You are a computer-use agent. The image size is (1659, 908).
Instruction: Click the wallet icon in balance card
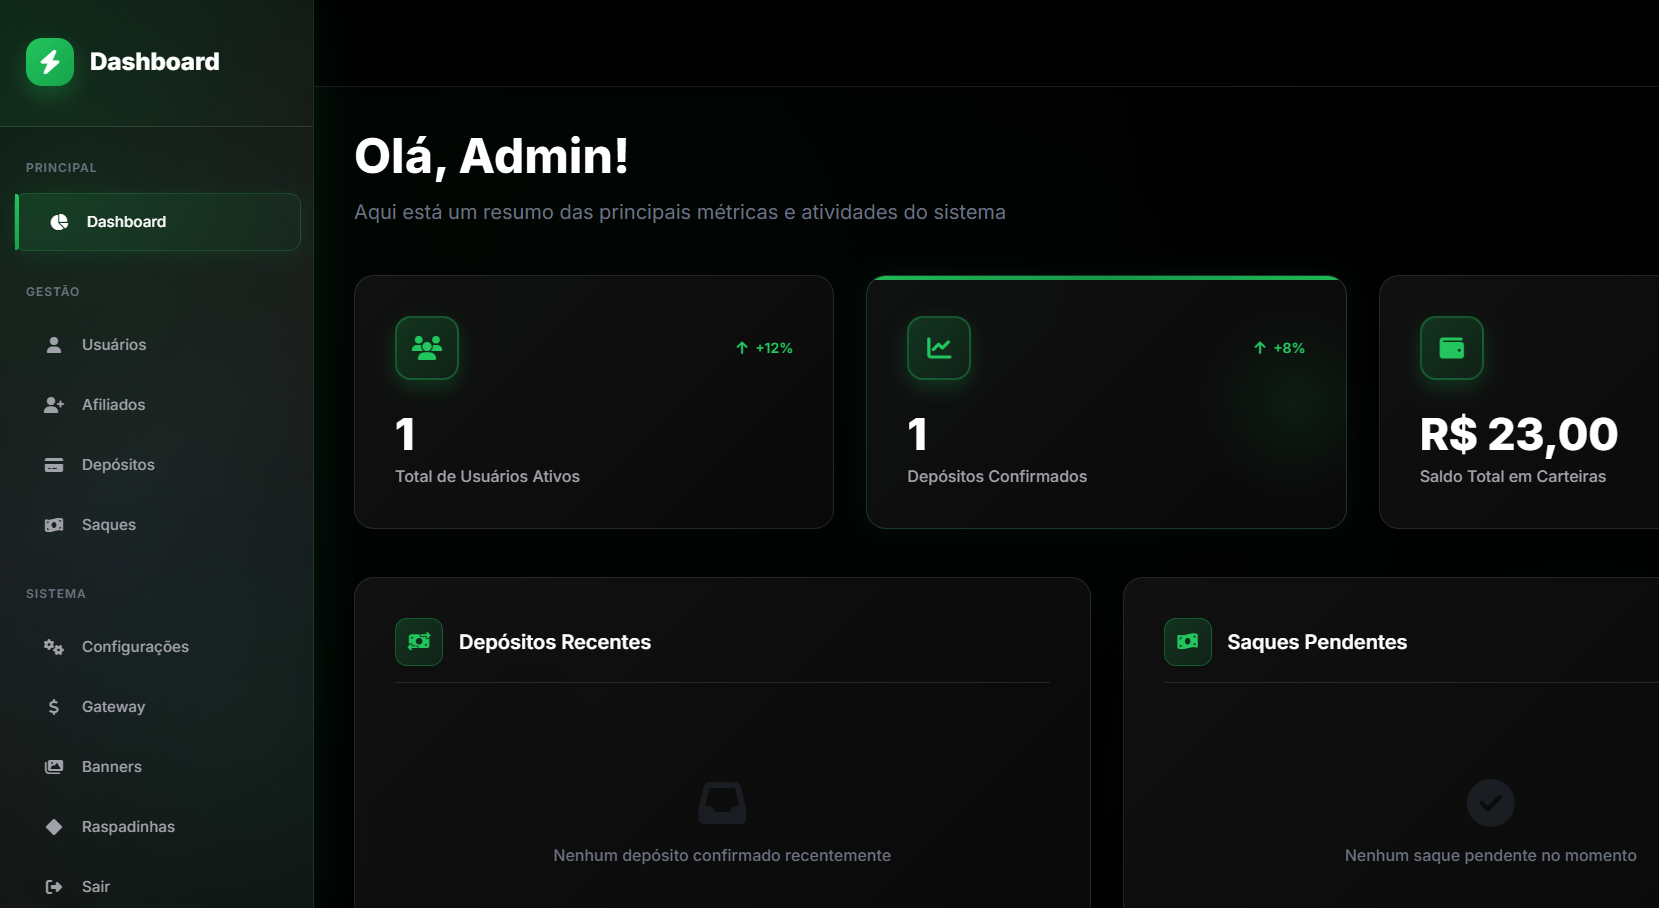1451,348
